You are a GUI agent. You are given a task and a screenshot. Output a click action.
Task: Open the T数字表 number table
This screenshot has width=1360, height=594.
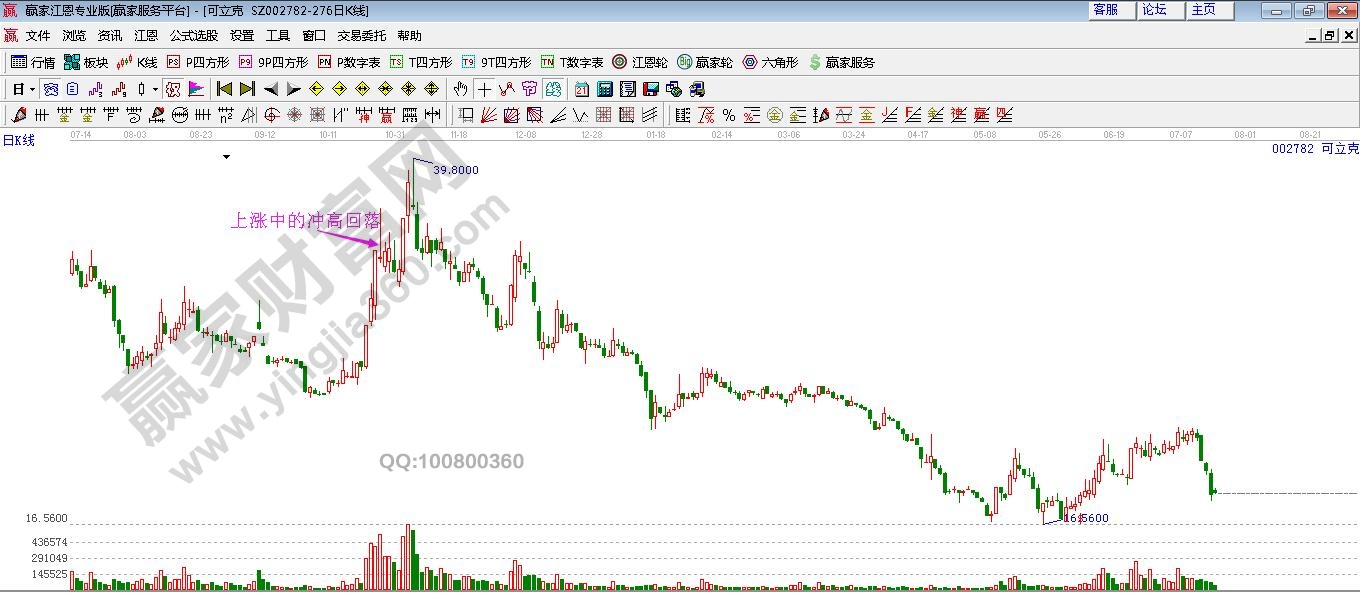(572, 62)
